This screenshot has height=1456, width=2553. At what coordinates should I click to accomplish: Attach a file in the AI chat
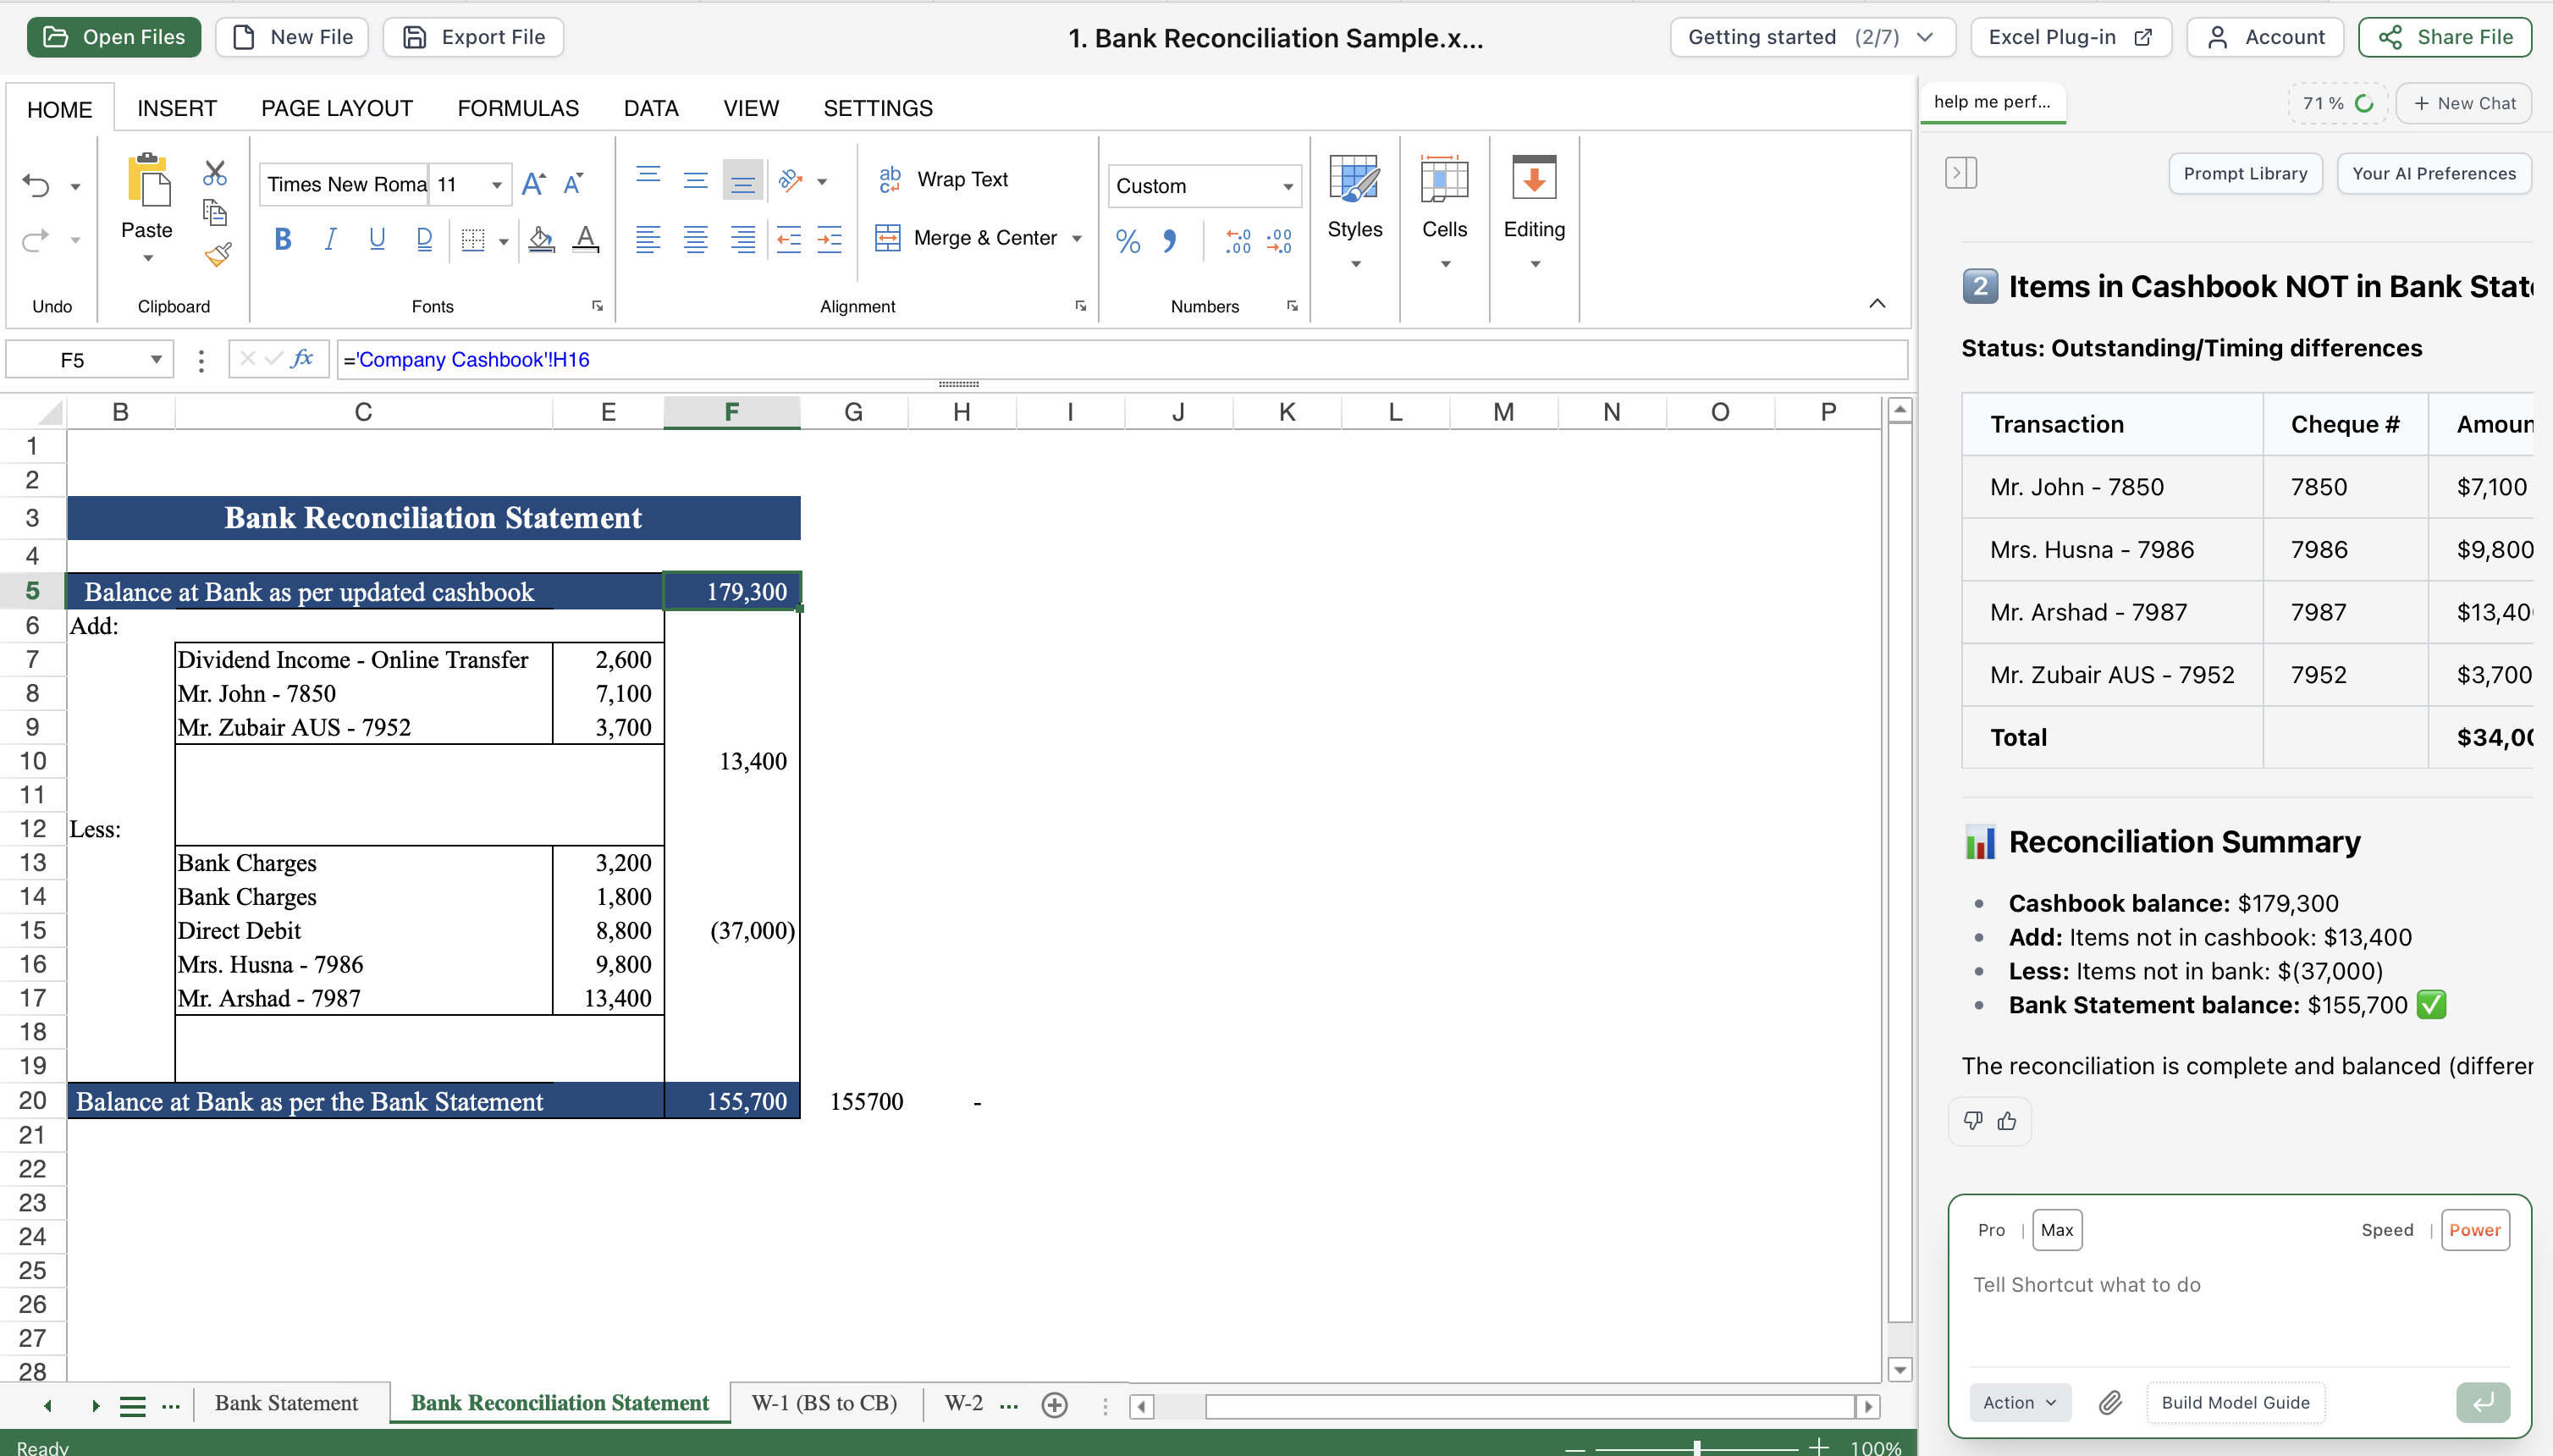coord(2110,1402)
